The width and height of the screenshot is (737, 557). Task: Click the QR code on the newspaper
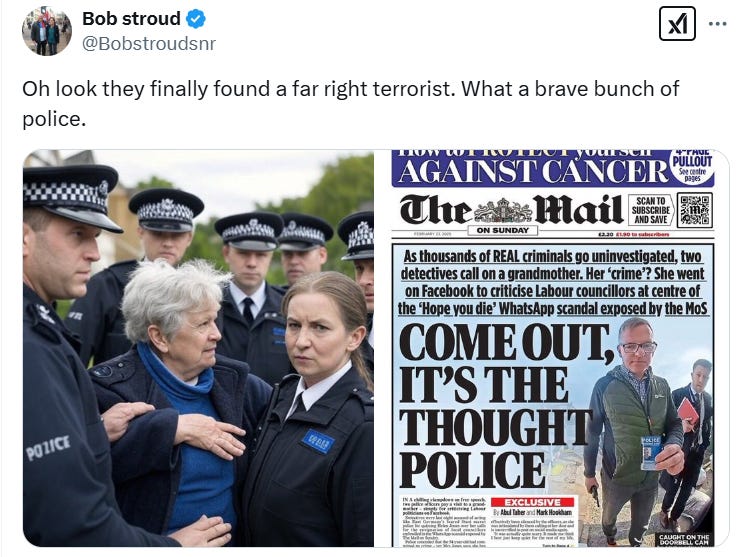[x=695, y=210]
